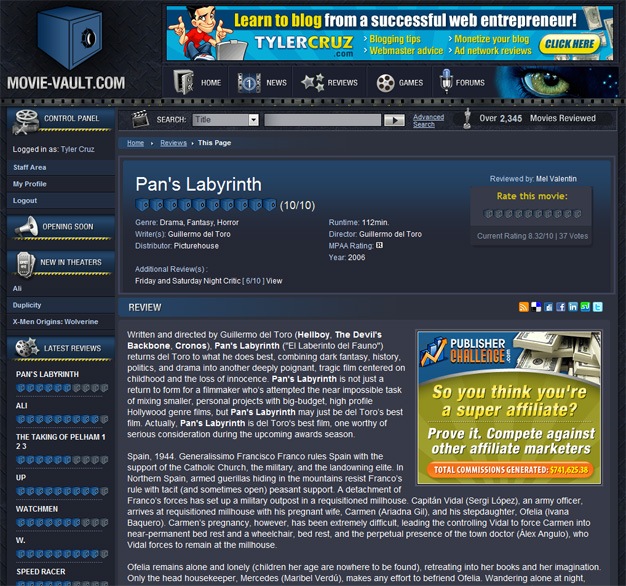Open the Advanced Search link
This screenshot has width=626, height=586.
pyautogui.click(x=428, y=121)
